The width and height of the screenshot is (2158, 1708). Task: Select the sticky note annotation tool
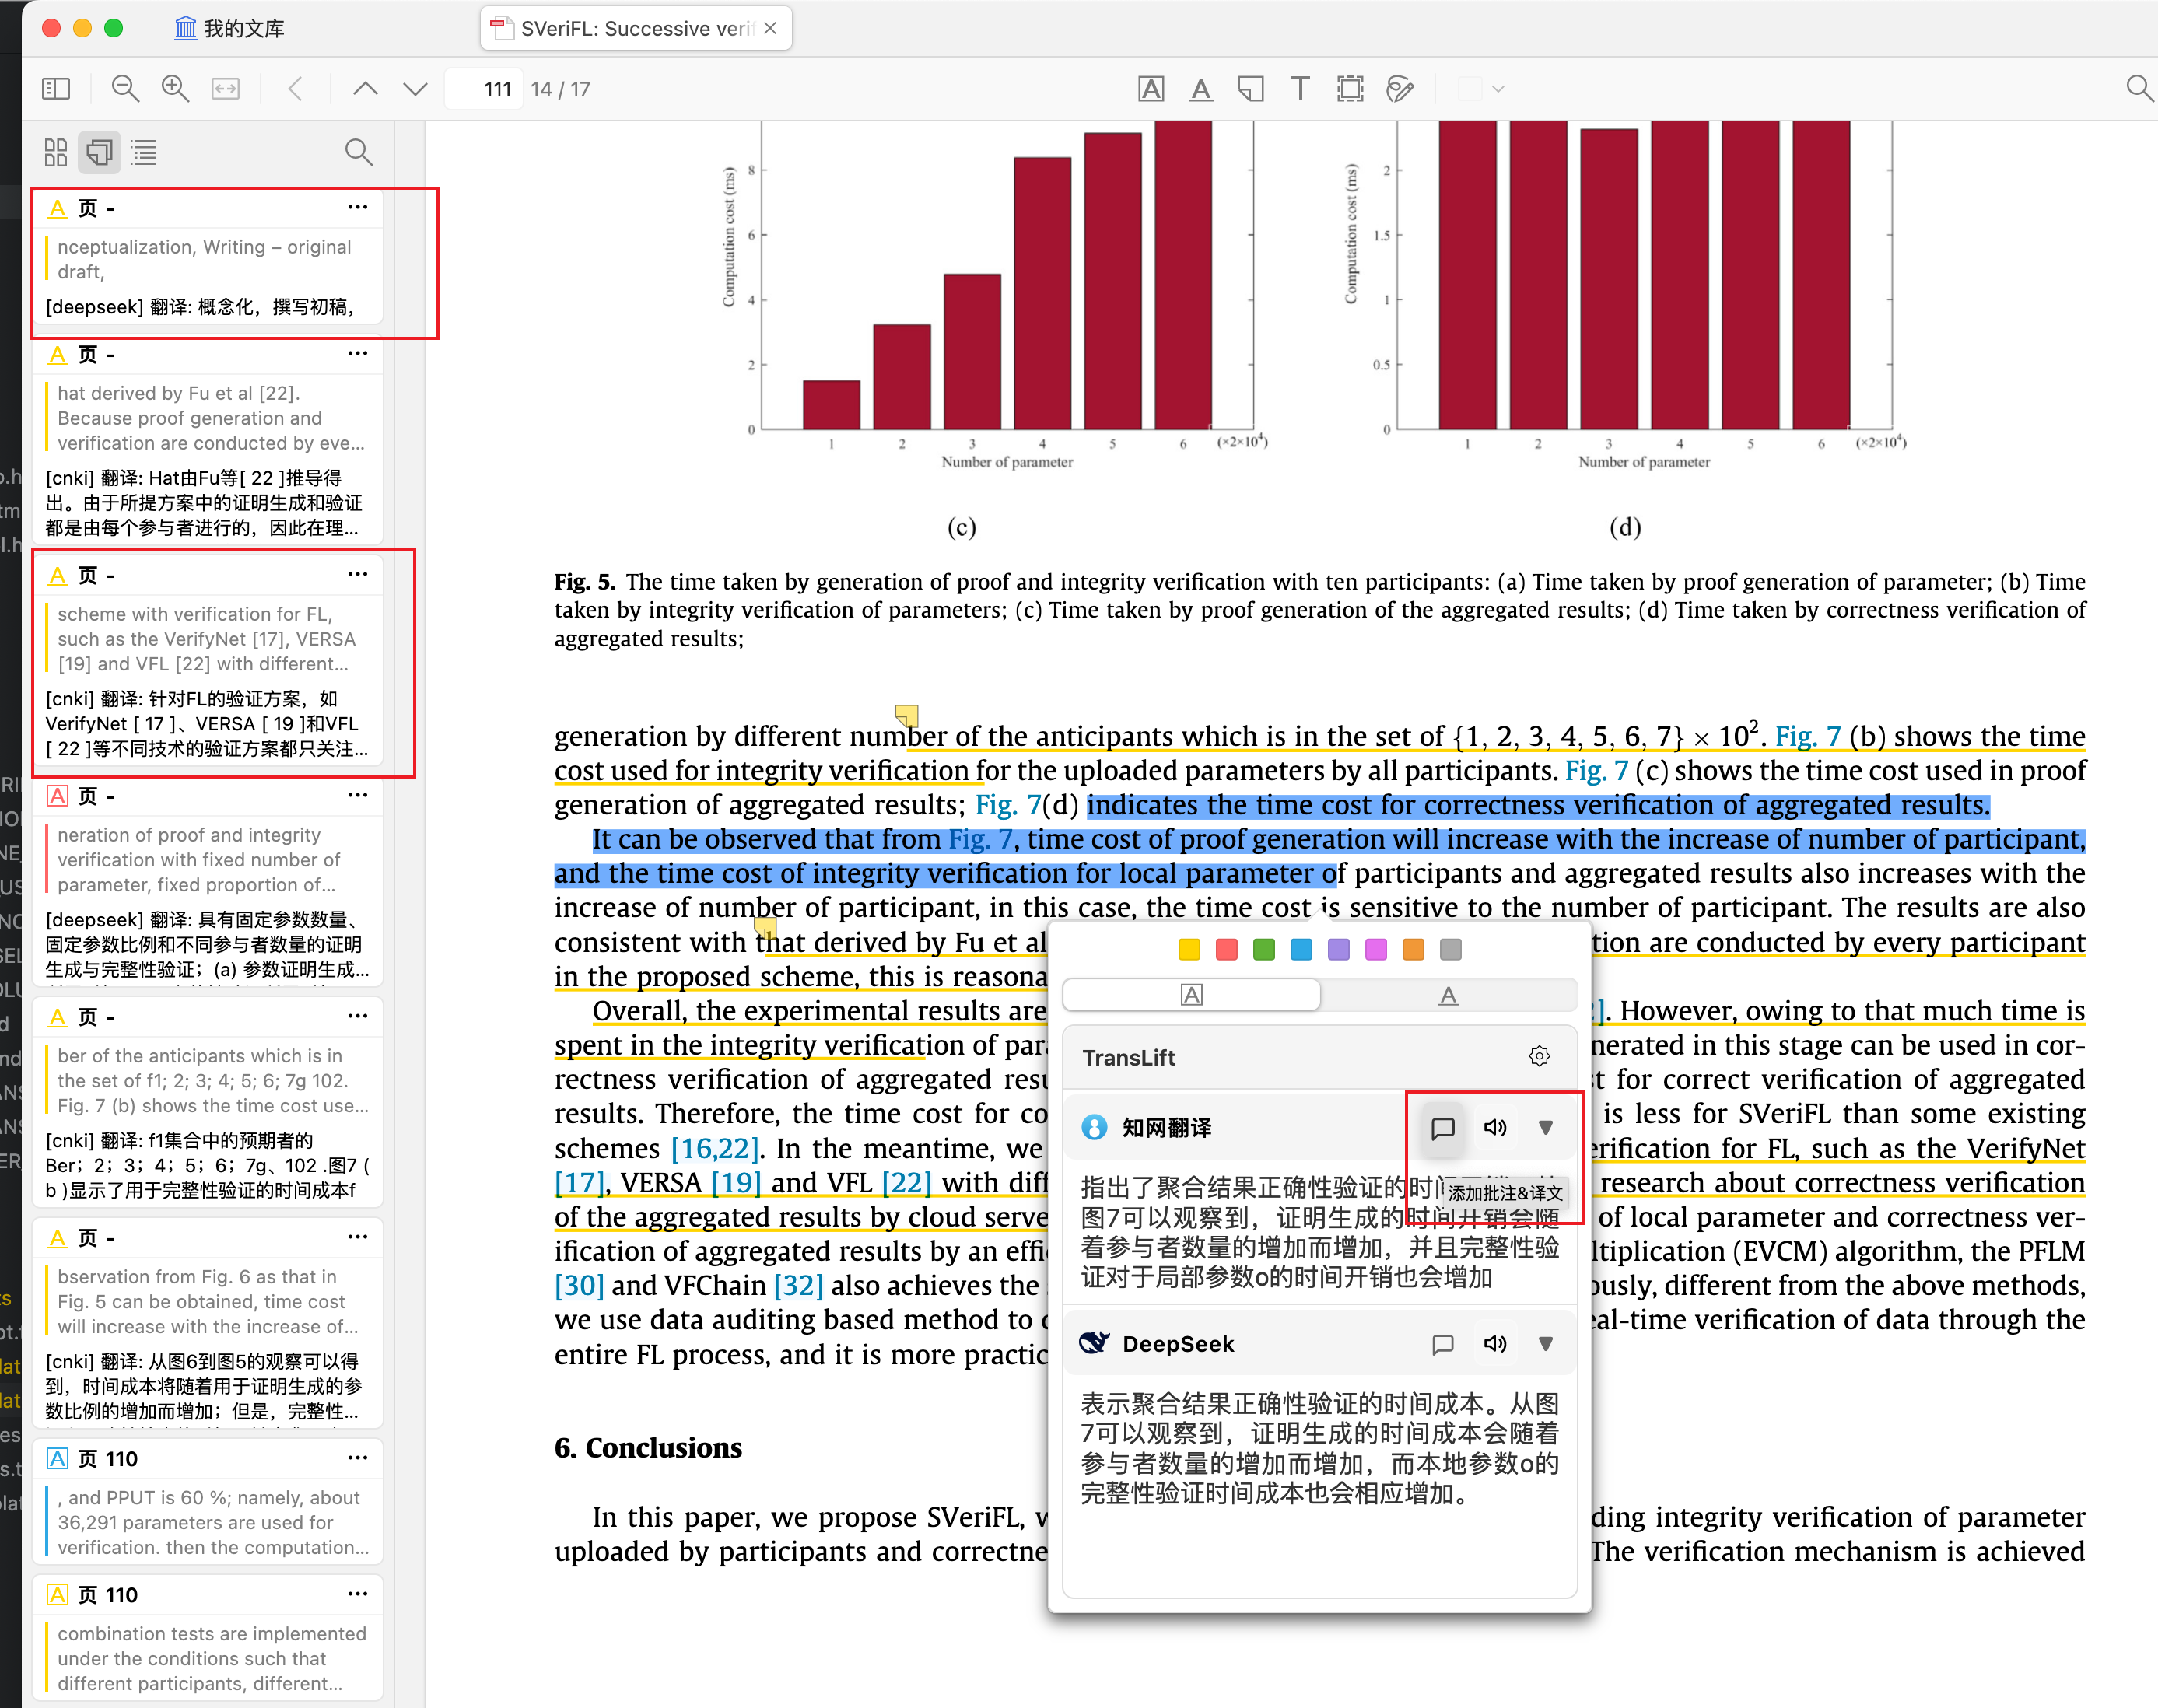1251,88
